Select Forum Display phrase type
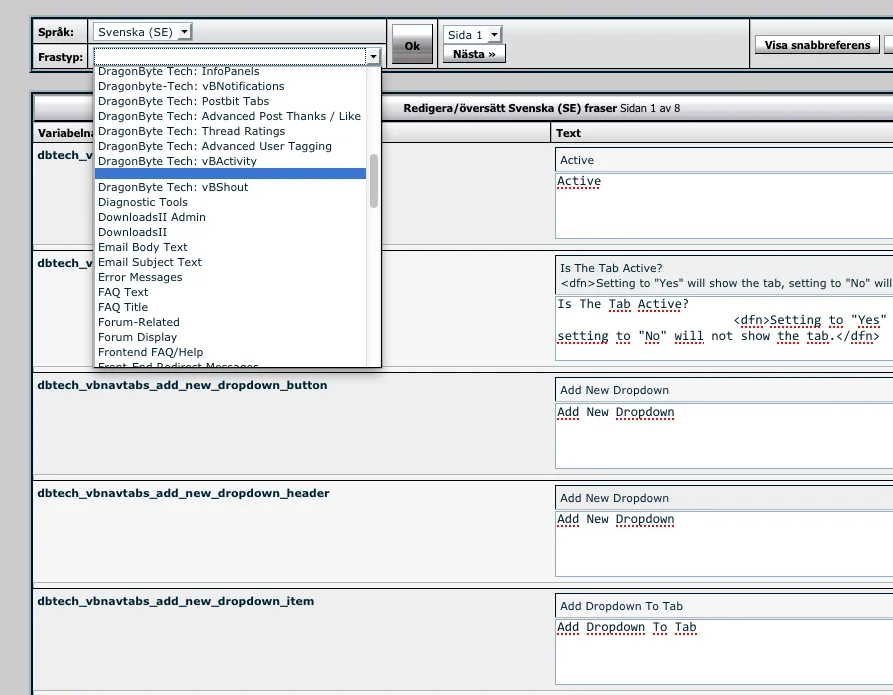The width and height of the screenshot is (893, 695). click(230, 337)
